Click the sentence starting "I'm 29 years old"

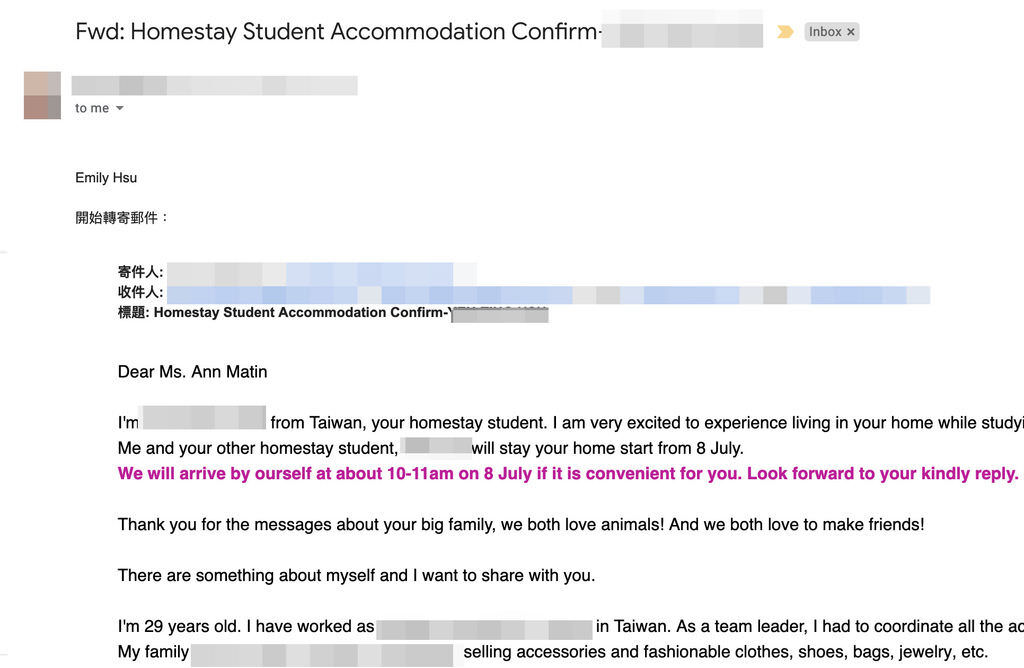pyautogui.click(x=571, y=626)
